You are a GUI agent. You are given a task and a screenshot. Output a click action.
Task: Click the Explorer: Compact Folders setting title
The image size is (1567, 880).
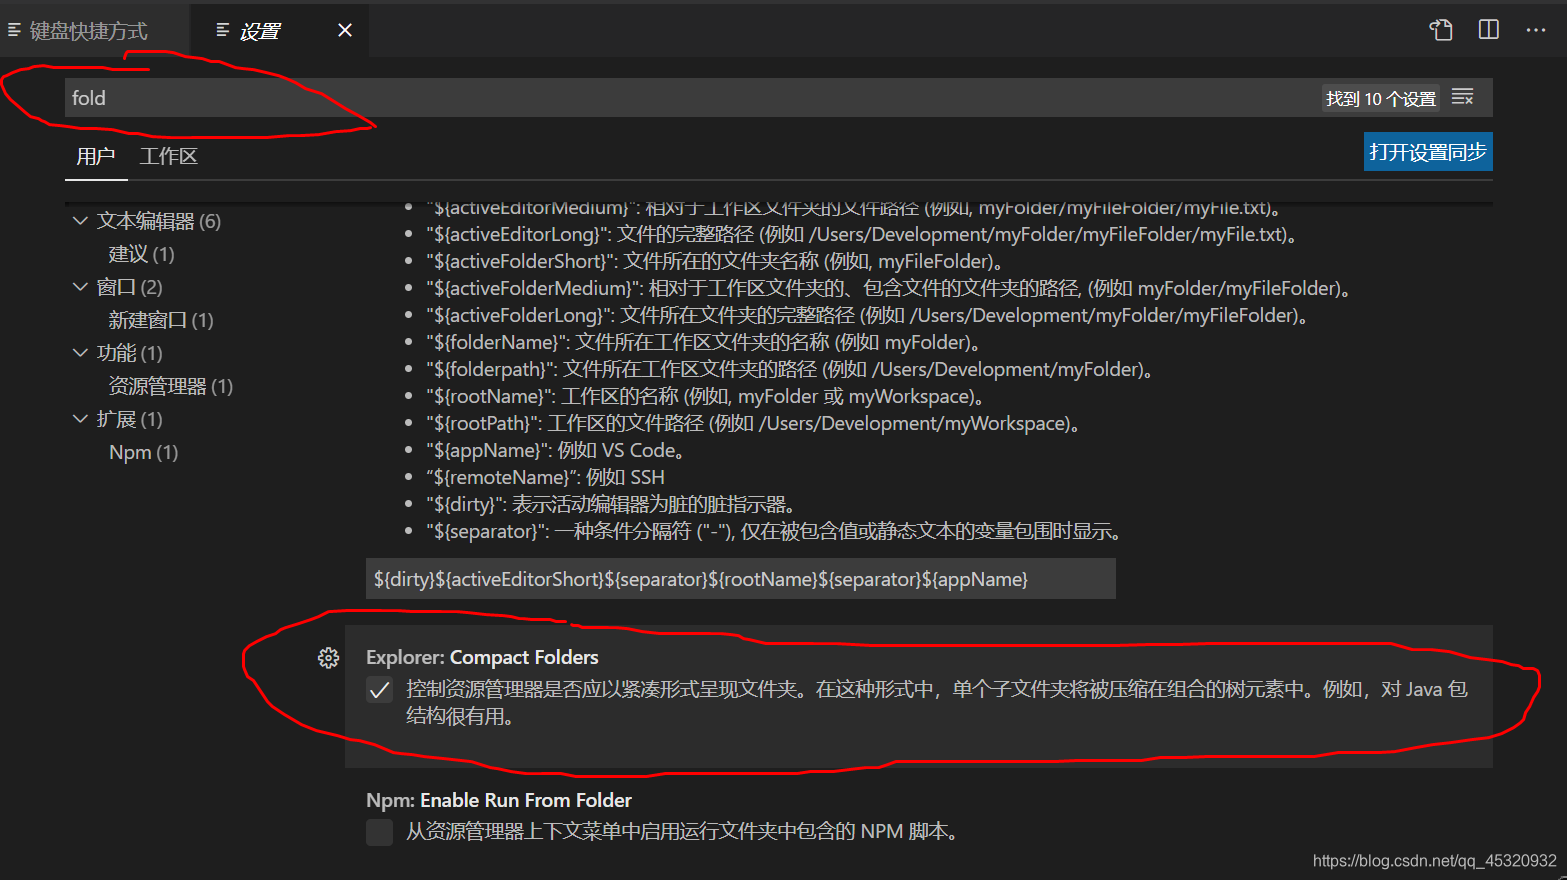click(482, 657)
